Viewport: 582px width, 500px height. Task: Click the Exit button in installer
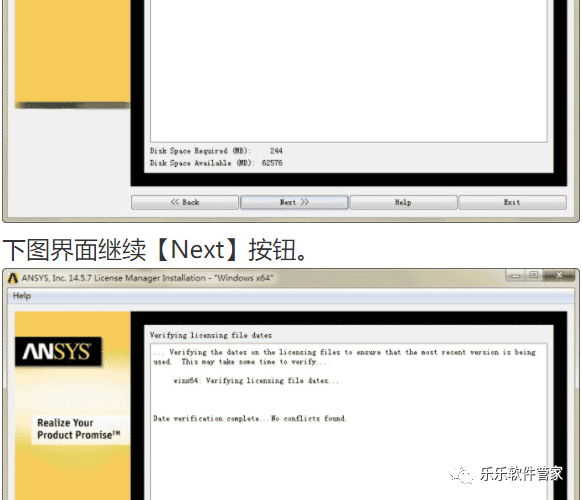pos(513,202)
